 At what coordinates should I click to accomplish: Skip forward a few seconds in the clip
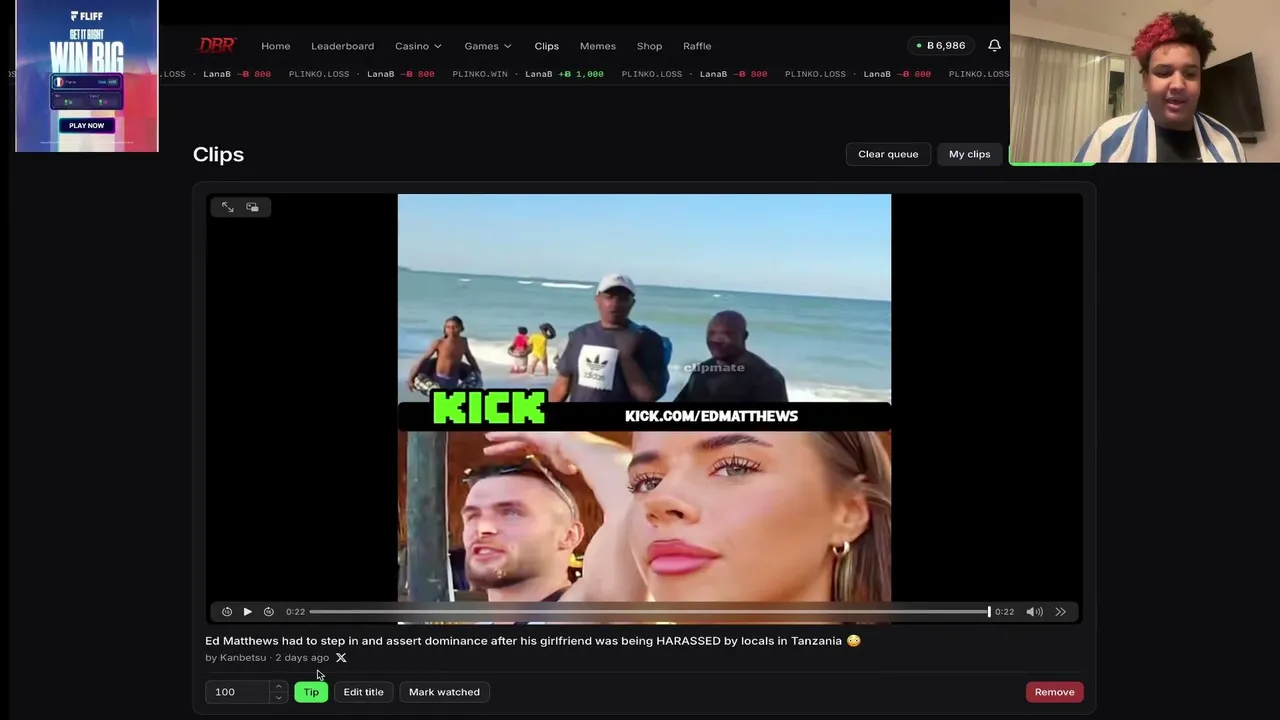tap(268, 612)
